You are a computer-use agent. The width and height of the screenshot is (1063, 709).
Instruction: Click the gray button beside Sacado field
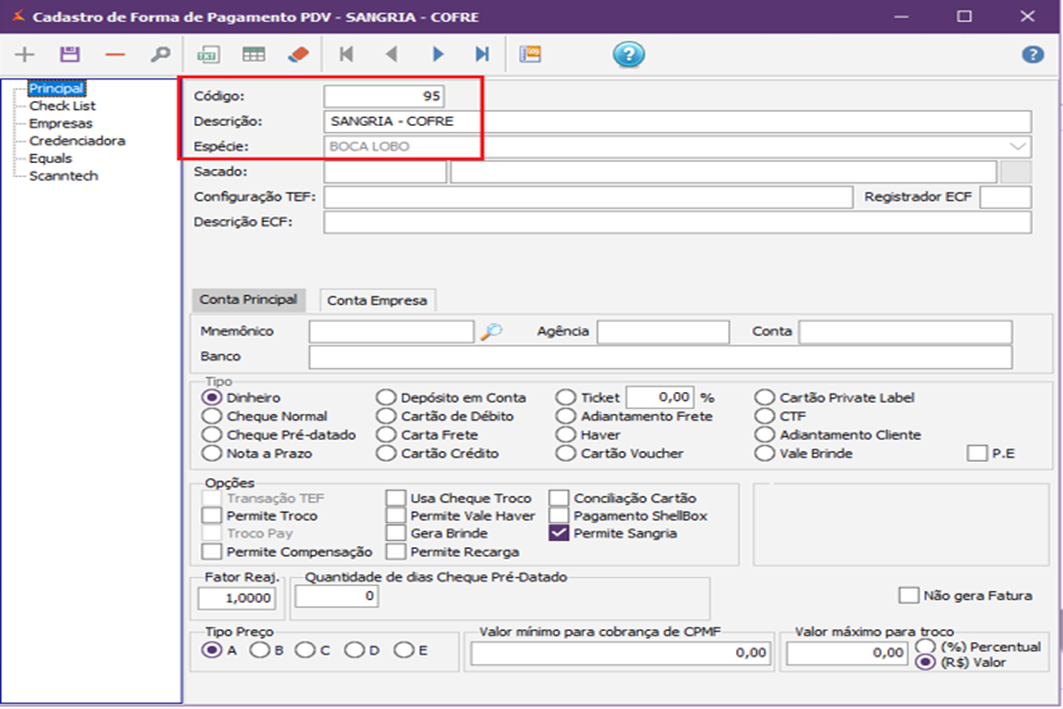pos(1016,172)
